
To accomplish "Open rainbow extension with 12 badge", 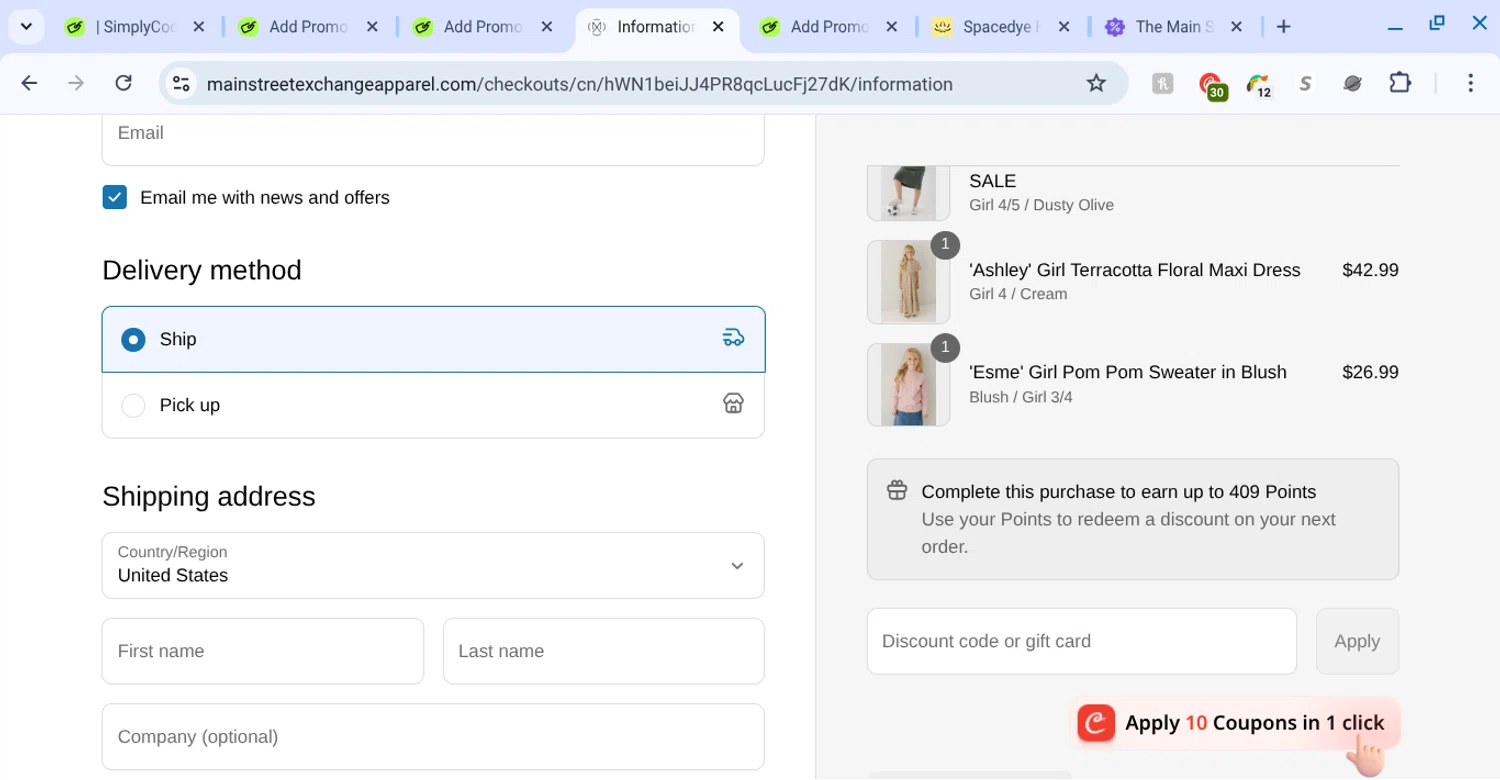I will pyautogui.click(x=1259, y=86).
